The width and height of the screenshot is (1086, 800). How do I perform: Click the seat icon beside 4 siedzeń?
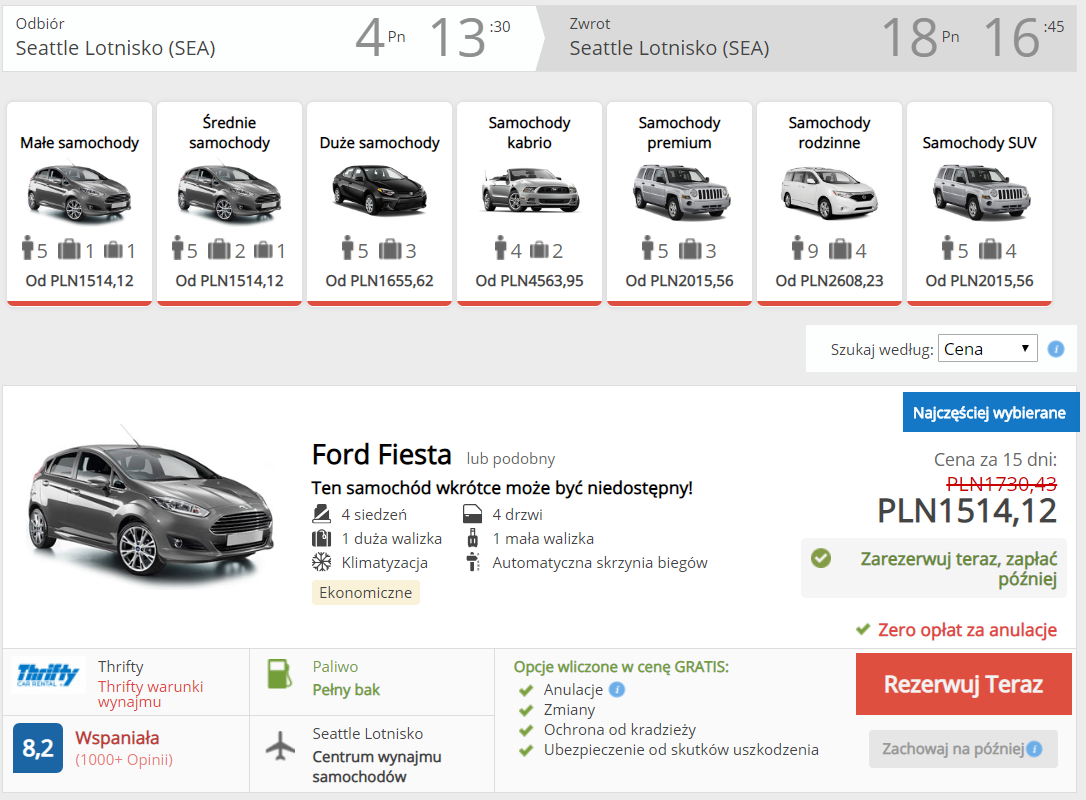(x=321, y=514)
